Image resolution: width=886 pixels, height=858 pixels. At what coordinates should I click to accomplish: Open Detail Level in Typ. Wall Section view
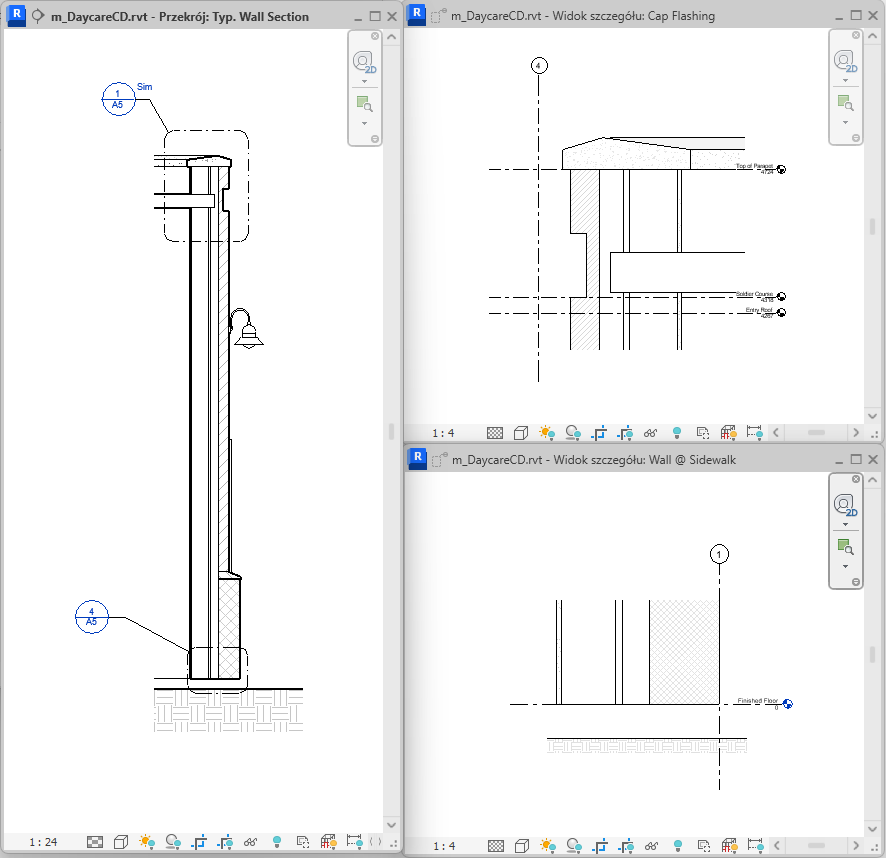[x=94, y=842]
